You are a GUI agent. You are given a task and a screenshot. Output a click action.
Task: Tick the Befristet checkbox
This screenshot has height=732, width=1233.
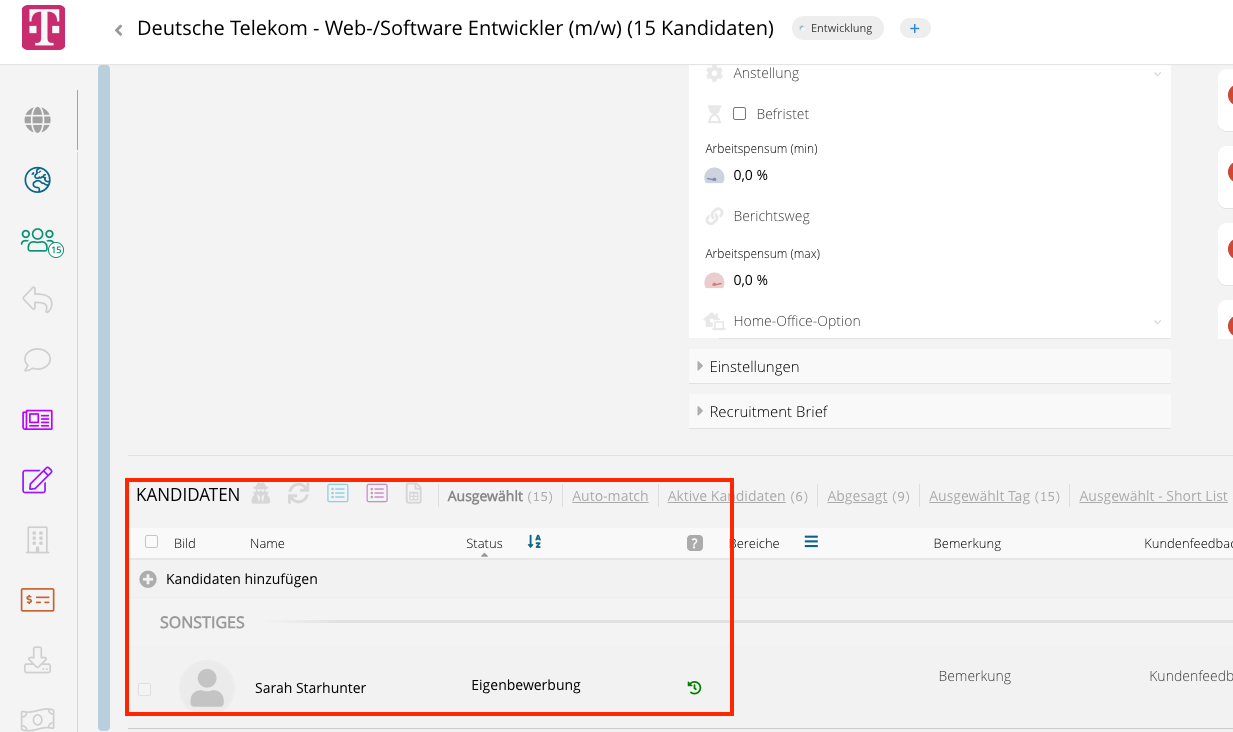point(740,114)
